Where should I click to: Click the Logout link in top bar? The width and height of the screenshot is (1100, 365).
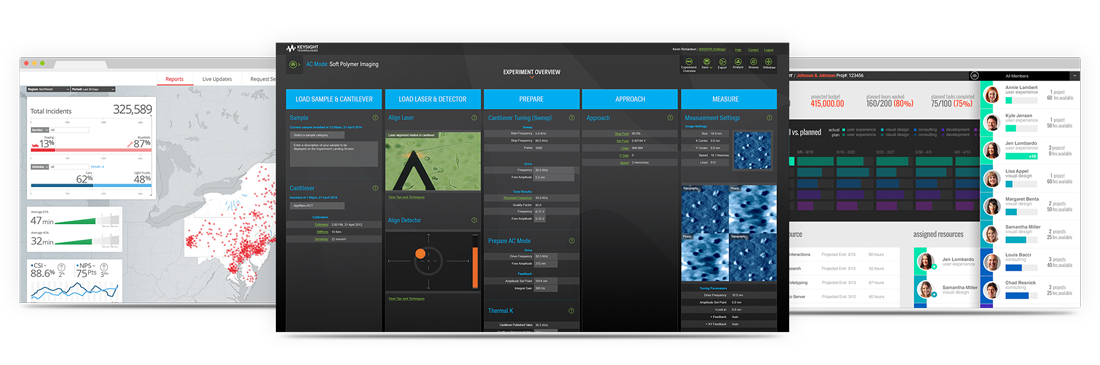coord(769,50)
